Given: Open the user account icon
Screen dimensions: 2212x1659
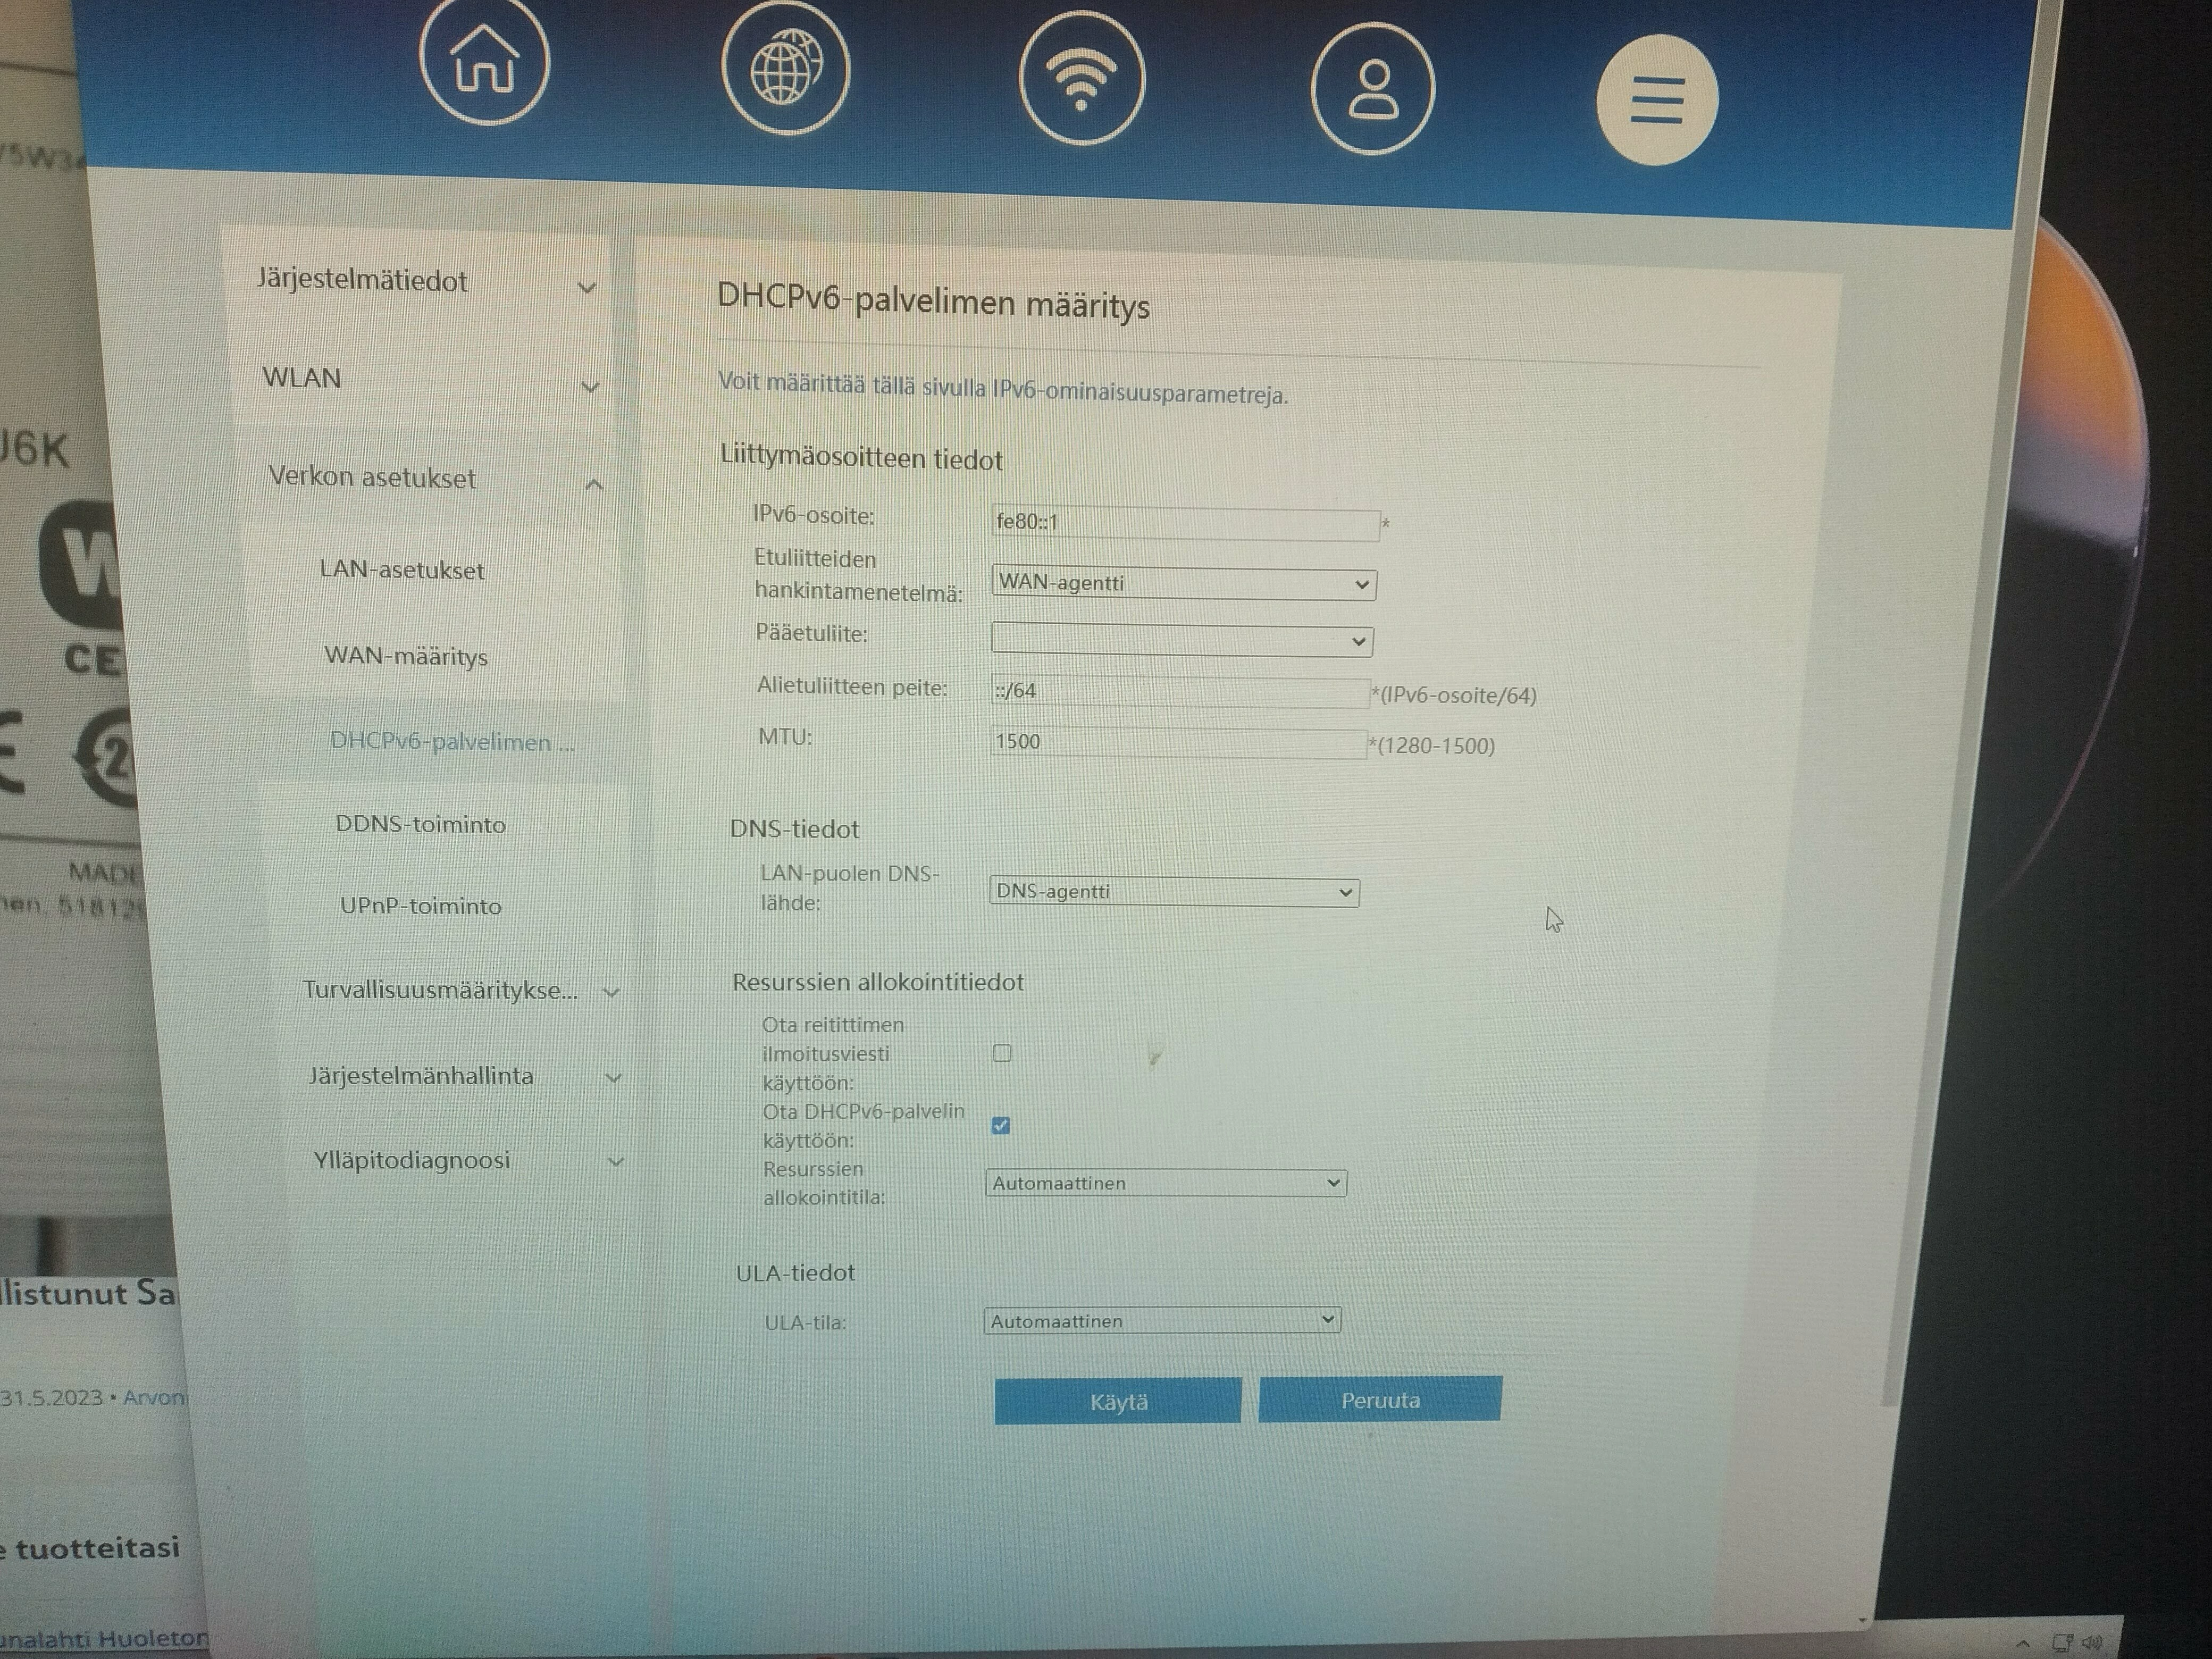Looking at the screenshot, I should (1372, 90).
